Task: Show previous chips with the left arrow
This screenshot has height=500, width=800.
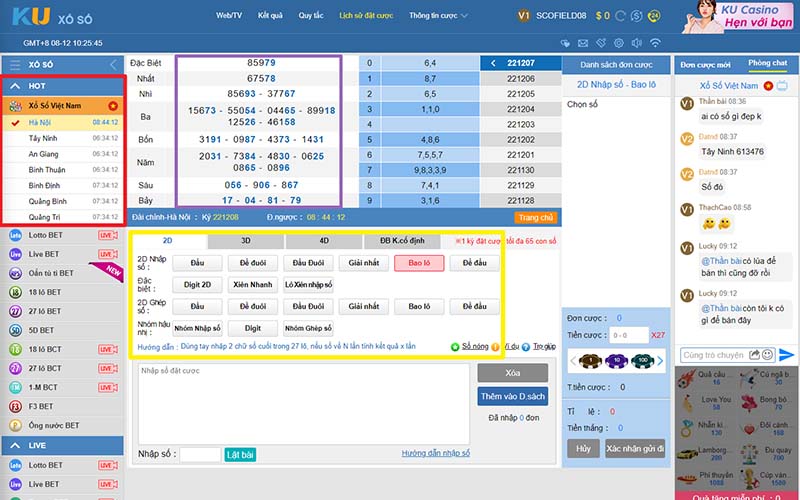Action: (572, 361)
